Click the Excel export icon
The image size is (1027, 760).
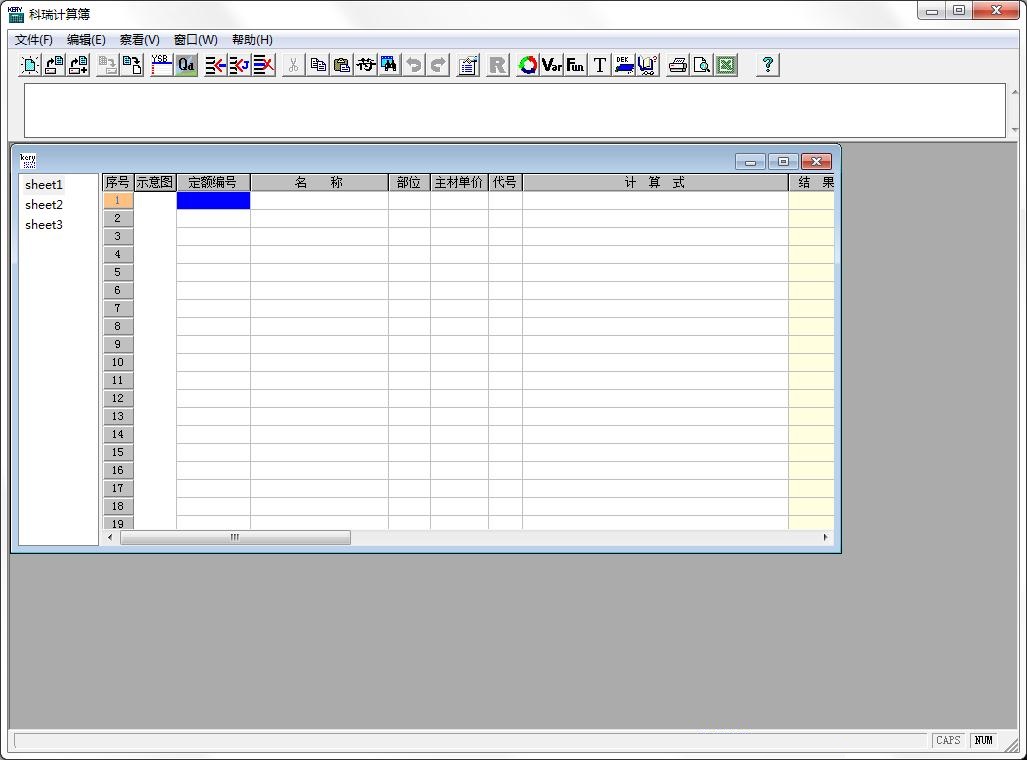(x=726, y=65)
